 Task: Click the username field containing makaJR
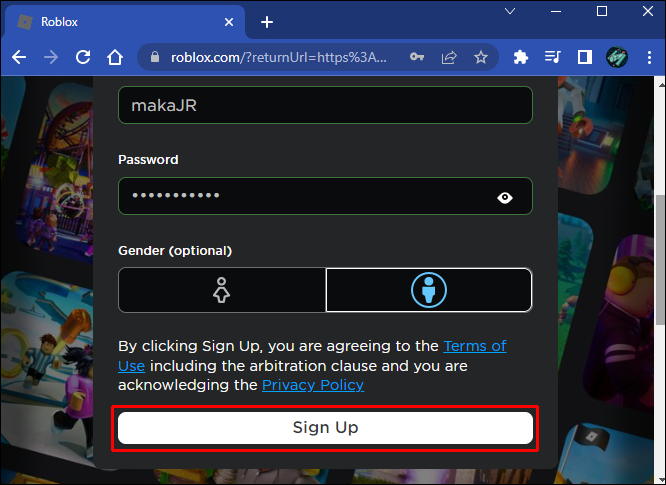(325, 105)
